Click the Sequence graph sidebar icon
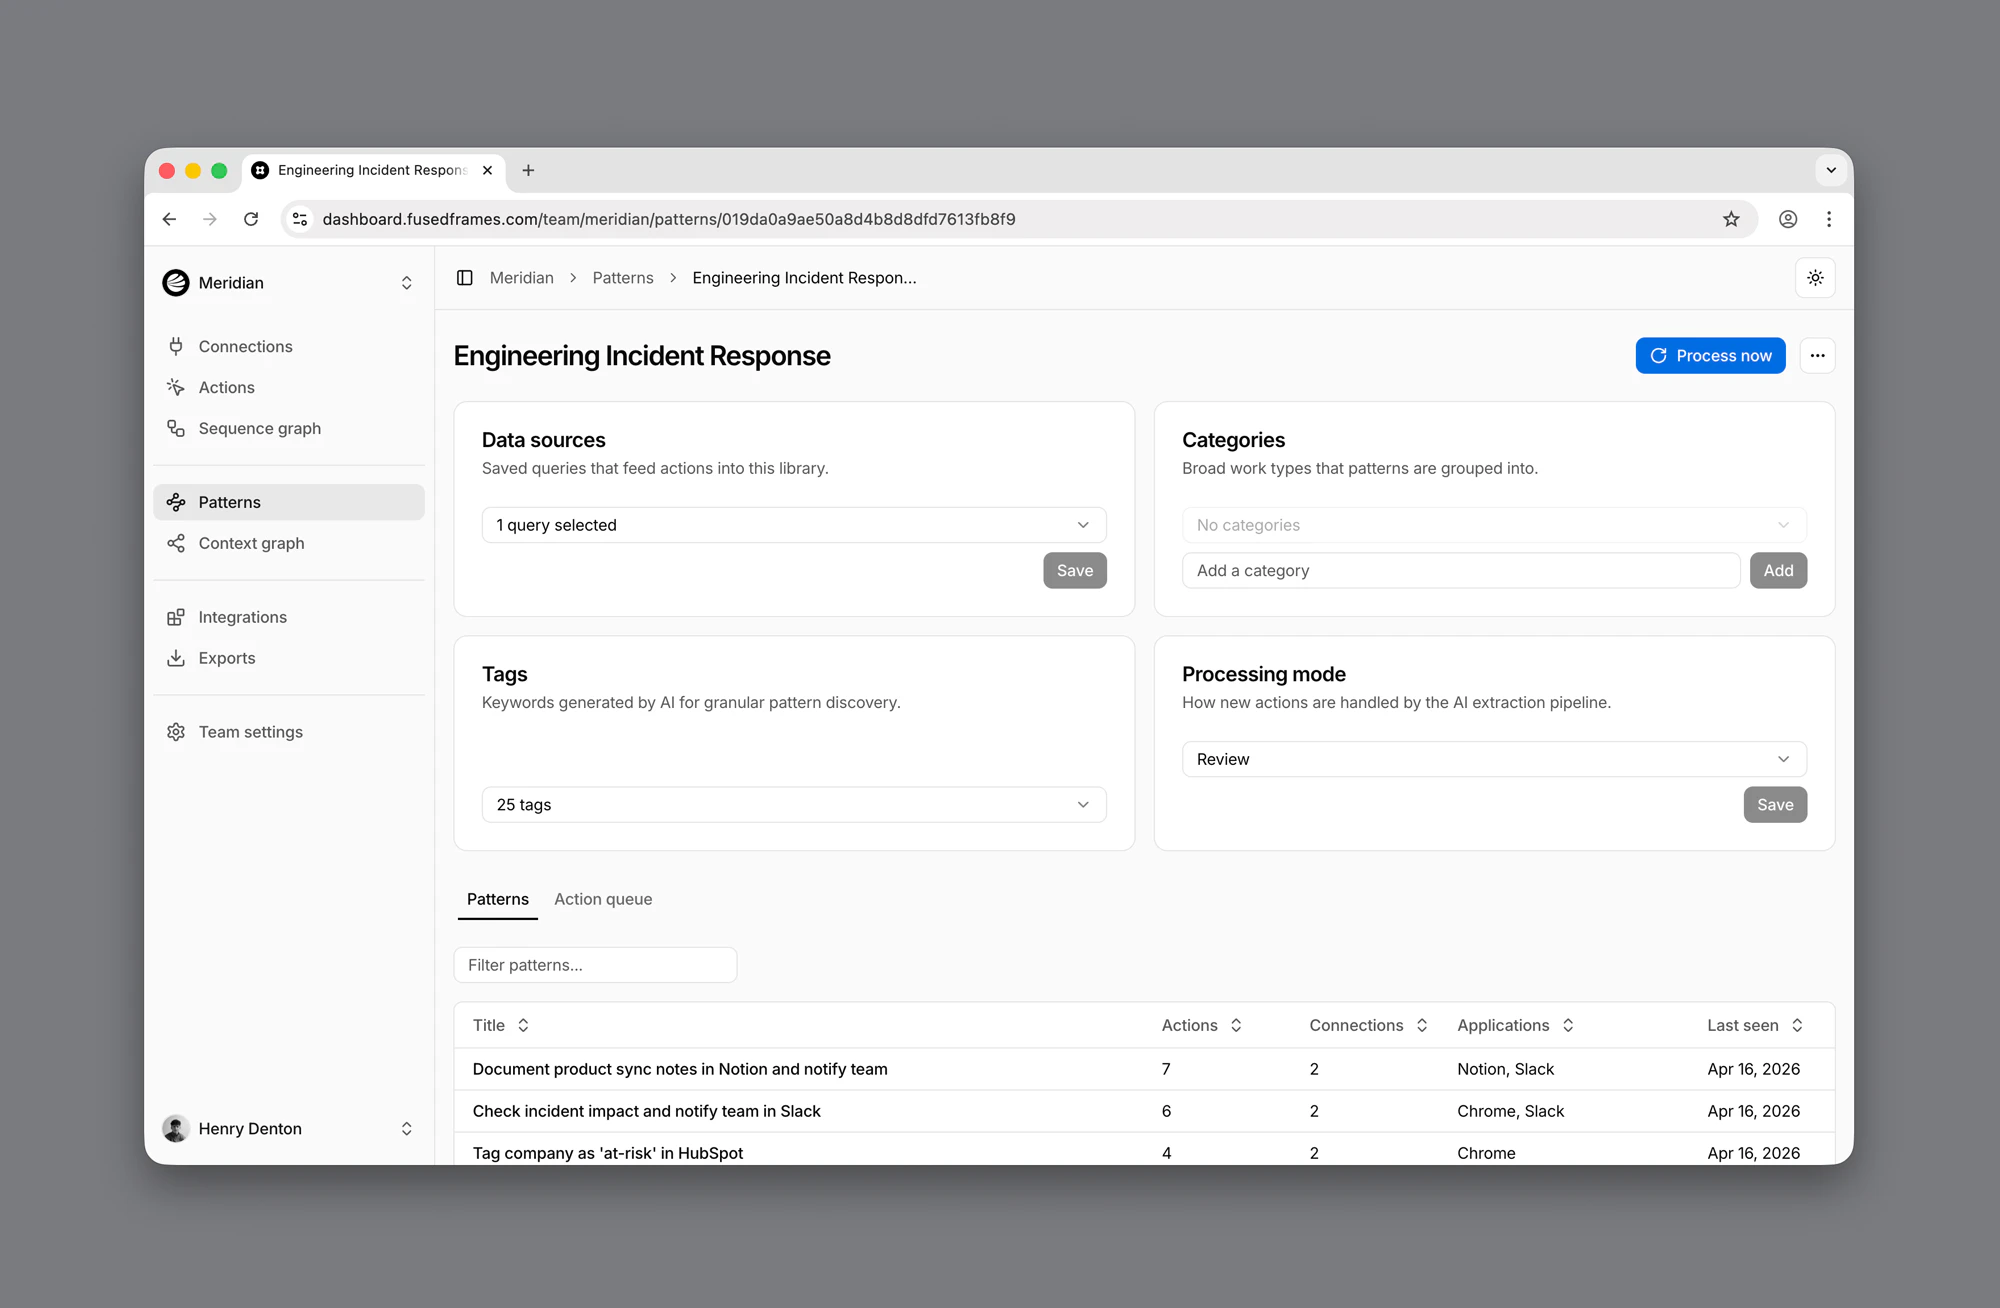This screenshot has width=2000, height=1308. tap(176, 428)
